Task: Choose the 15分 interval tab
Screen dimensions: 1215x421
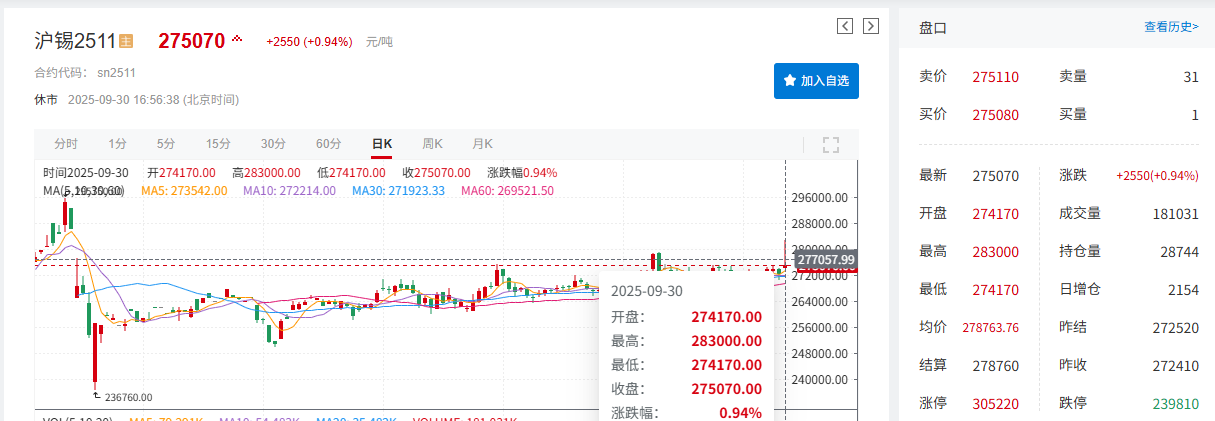Action: [x=218, y=144]
